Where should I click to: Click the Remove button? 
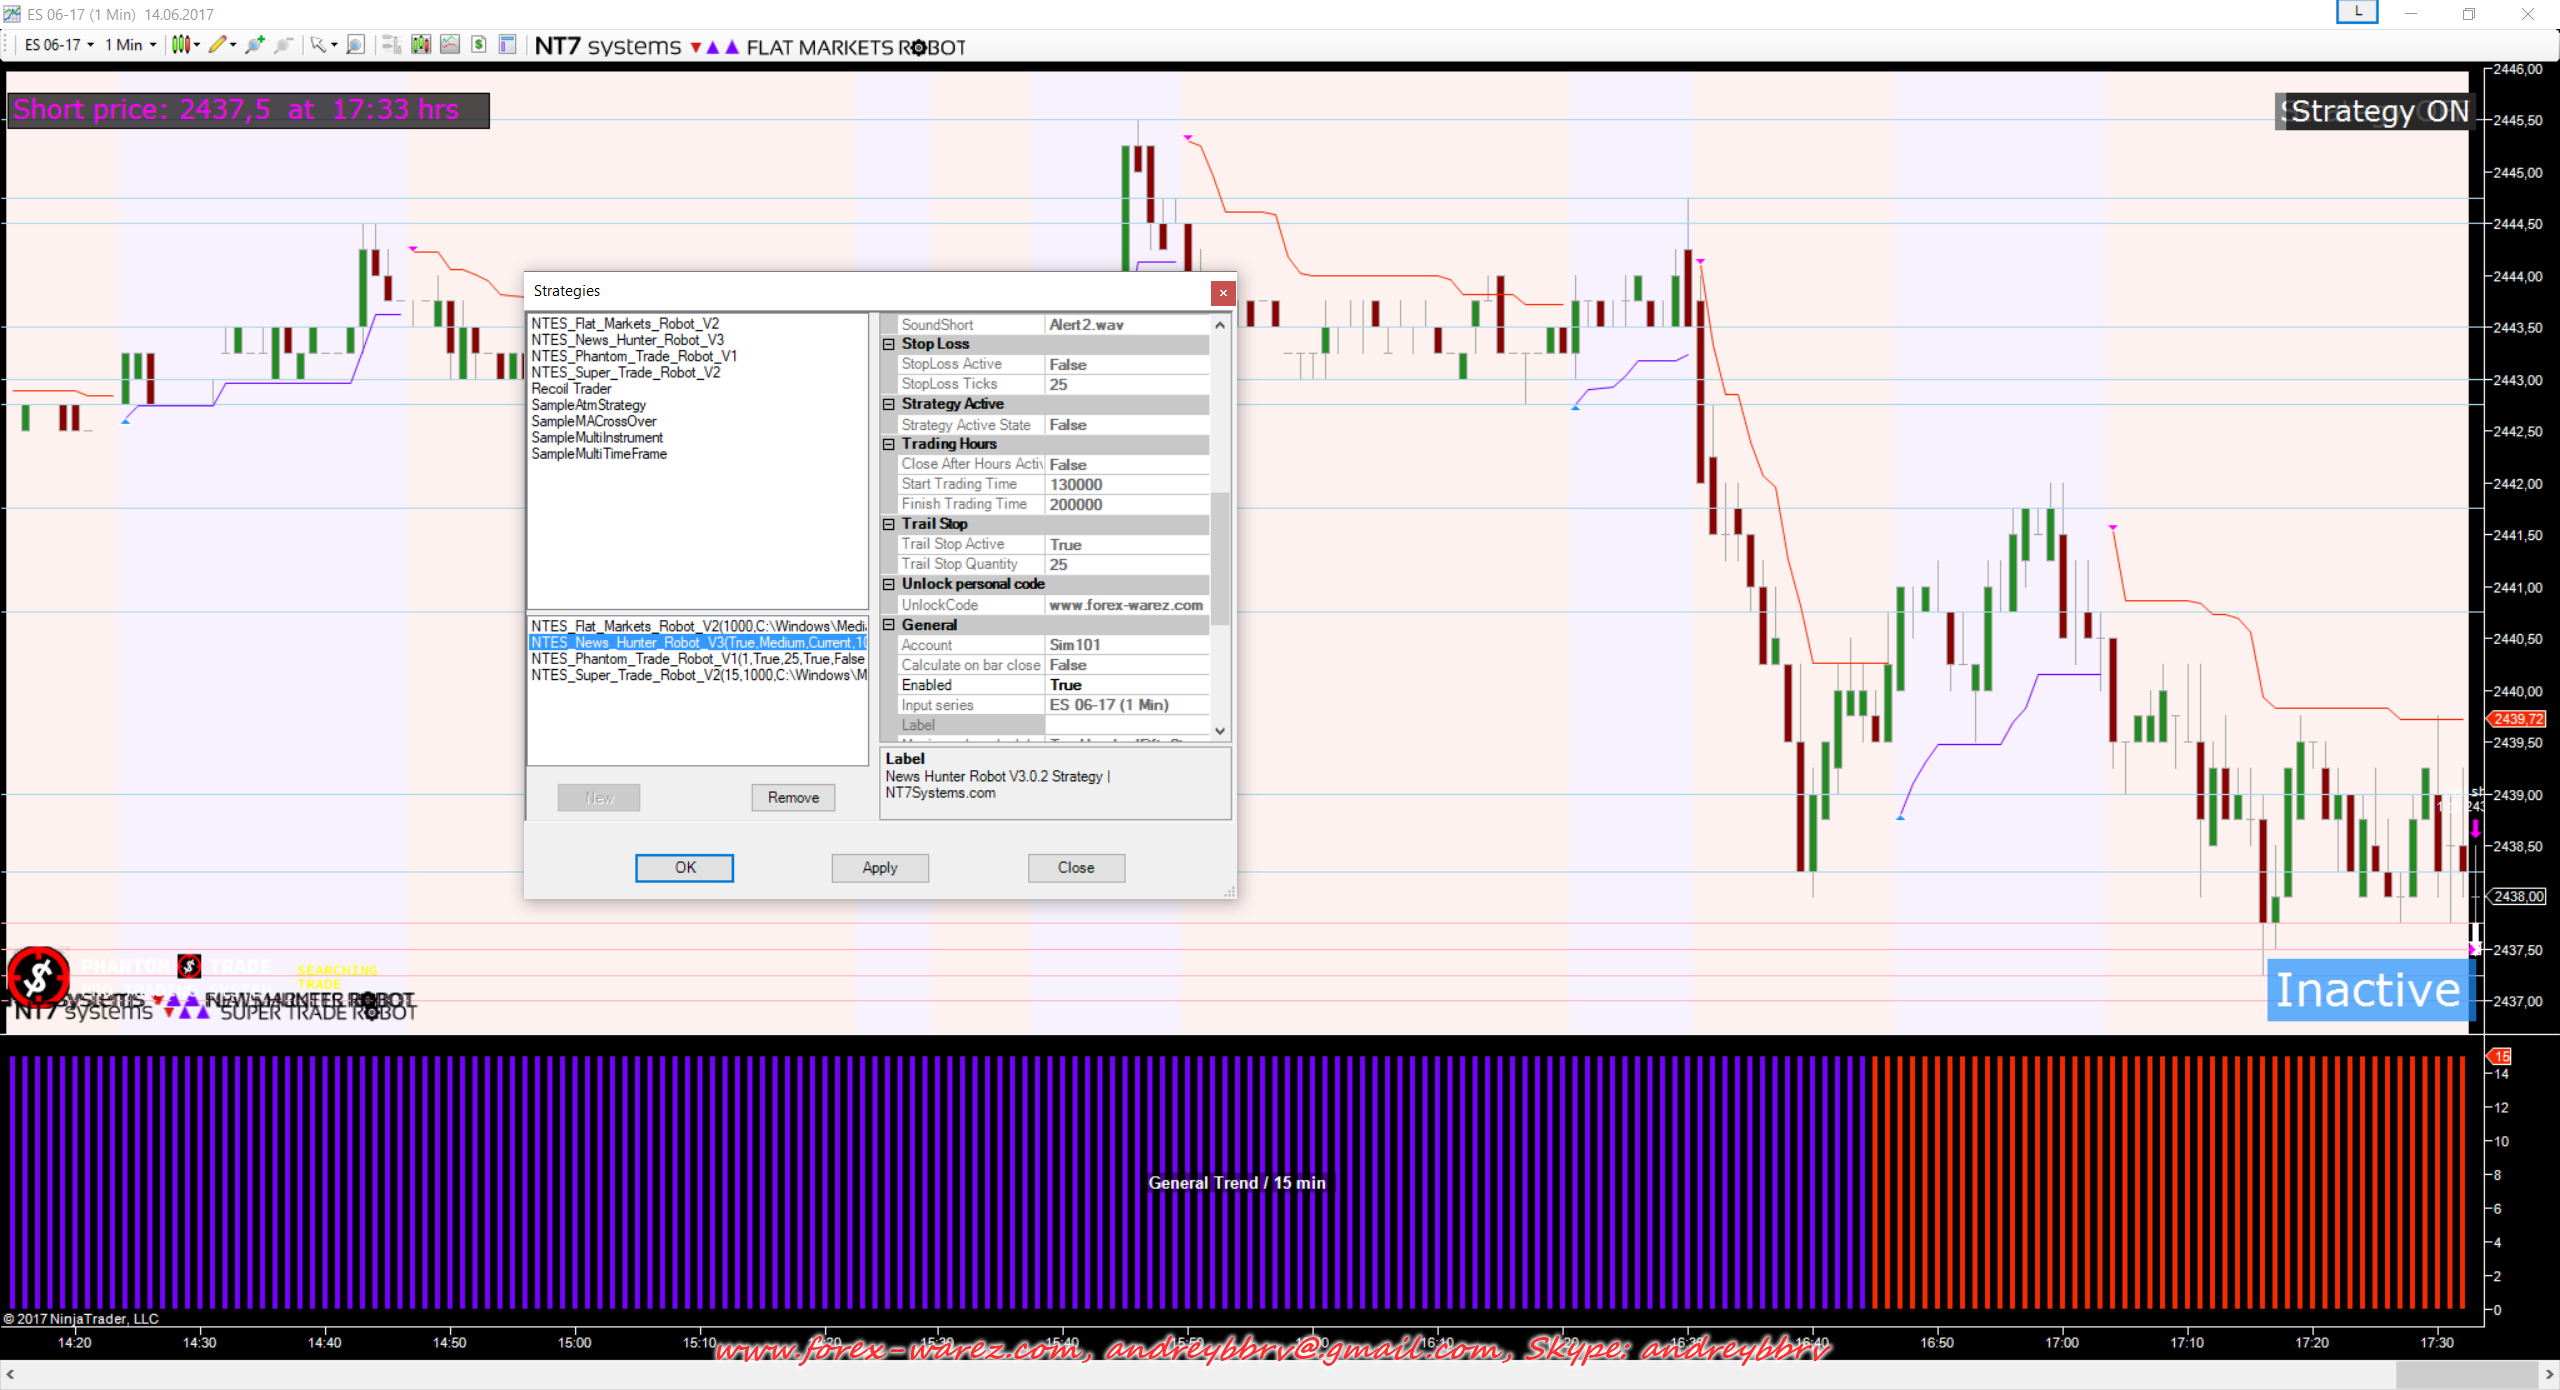pos(793,797)
